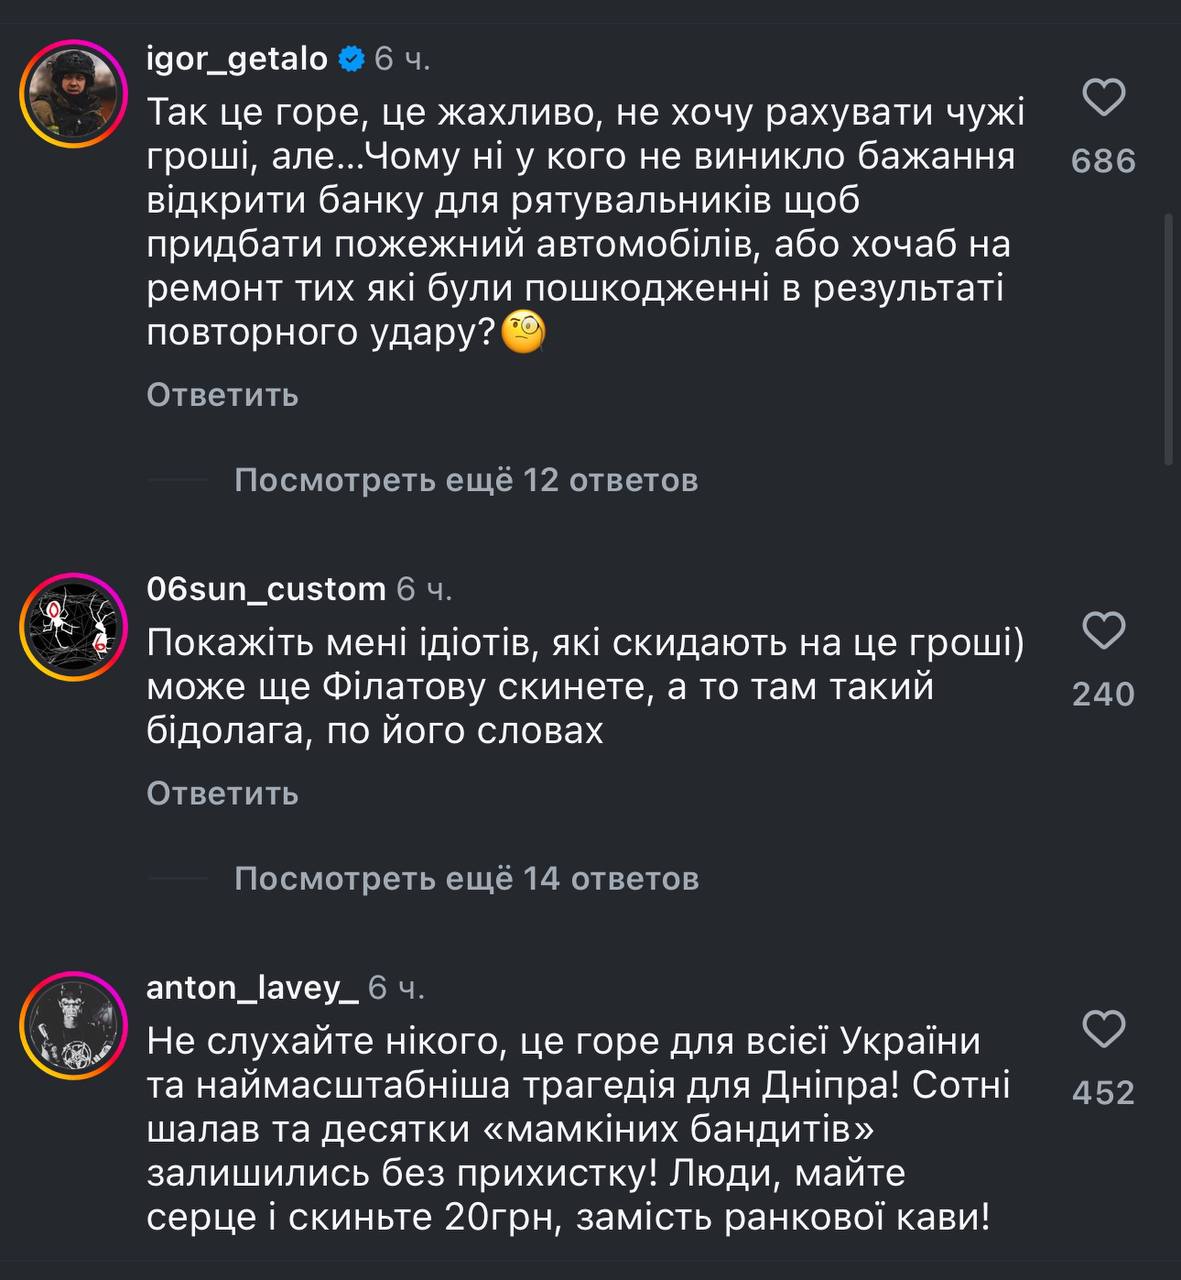Open igor_getalo's profile picture
Screen dimensions: 1181x1280
coord(73,95)
